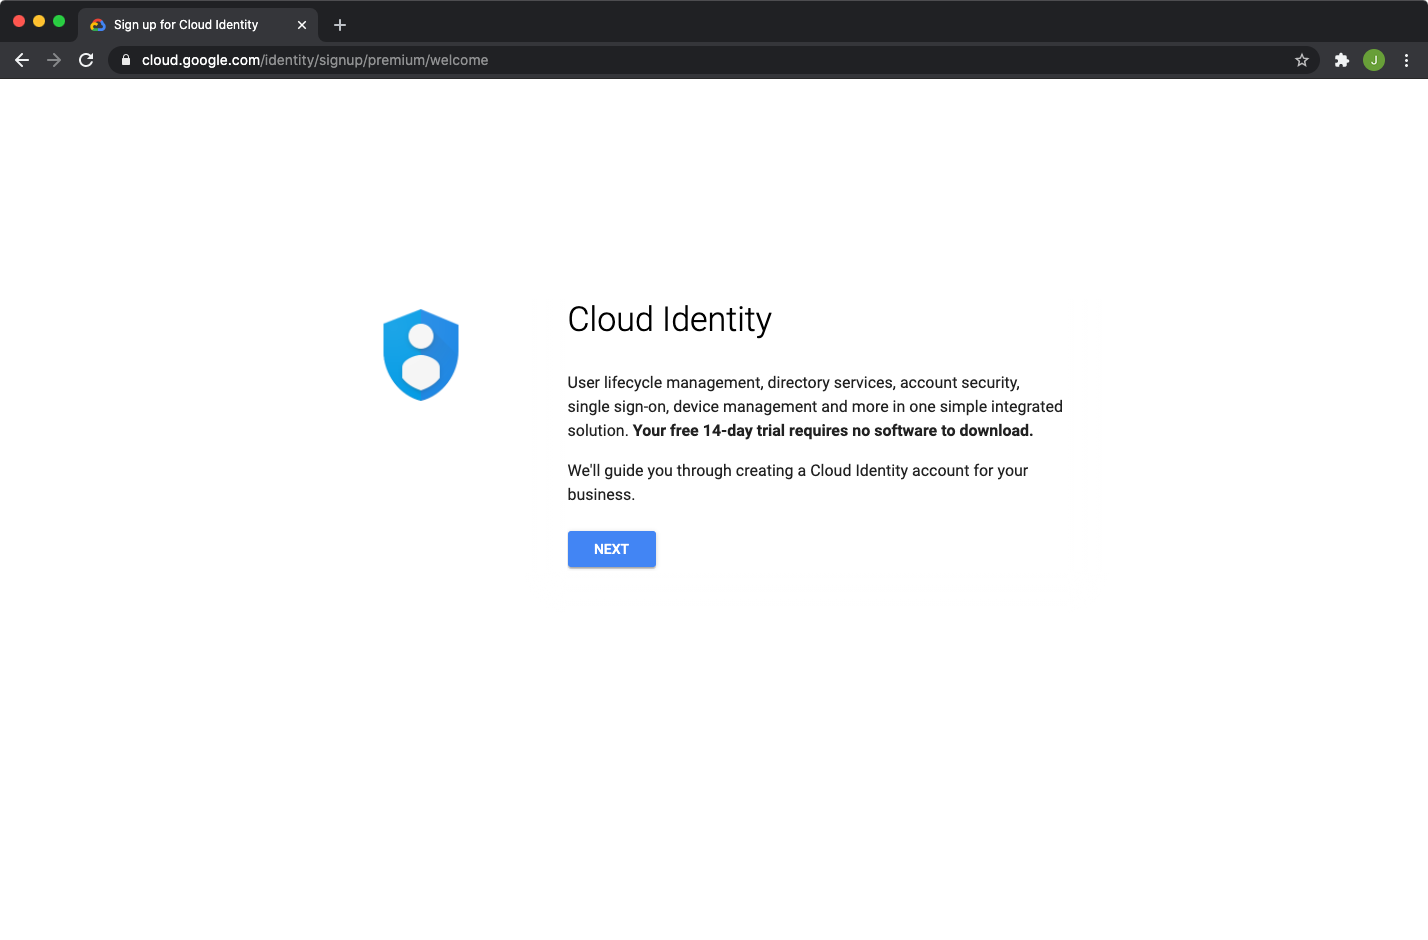Close the Sign up for Cloud Identity tab
The height and width of the screenshot is (940, 1428).
tap(302, 25)
